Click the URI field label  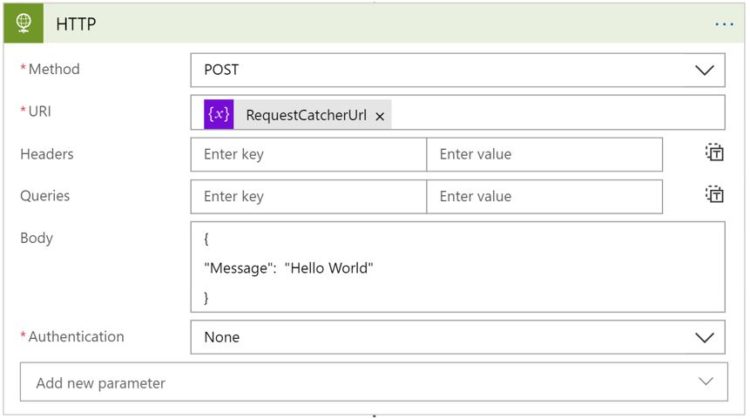coord(39,111)
